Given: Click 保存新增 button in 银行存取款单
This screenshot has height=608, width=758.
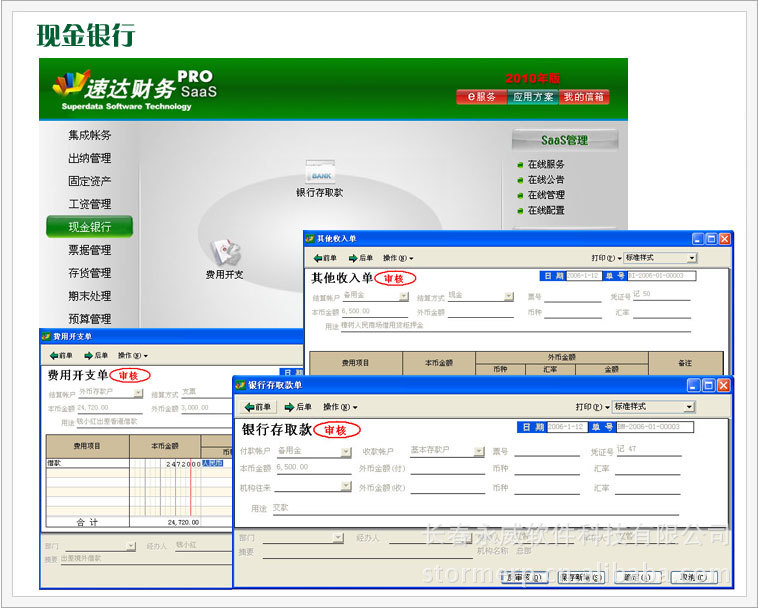Looking at the screenshot, I should [x=581, y=577].
